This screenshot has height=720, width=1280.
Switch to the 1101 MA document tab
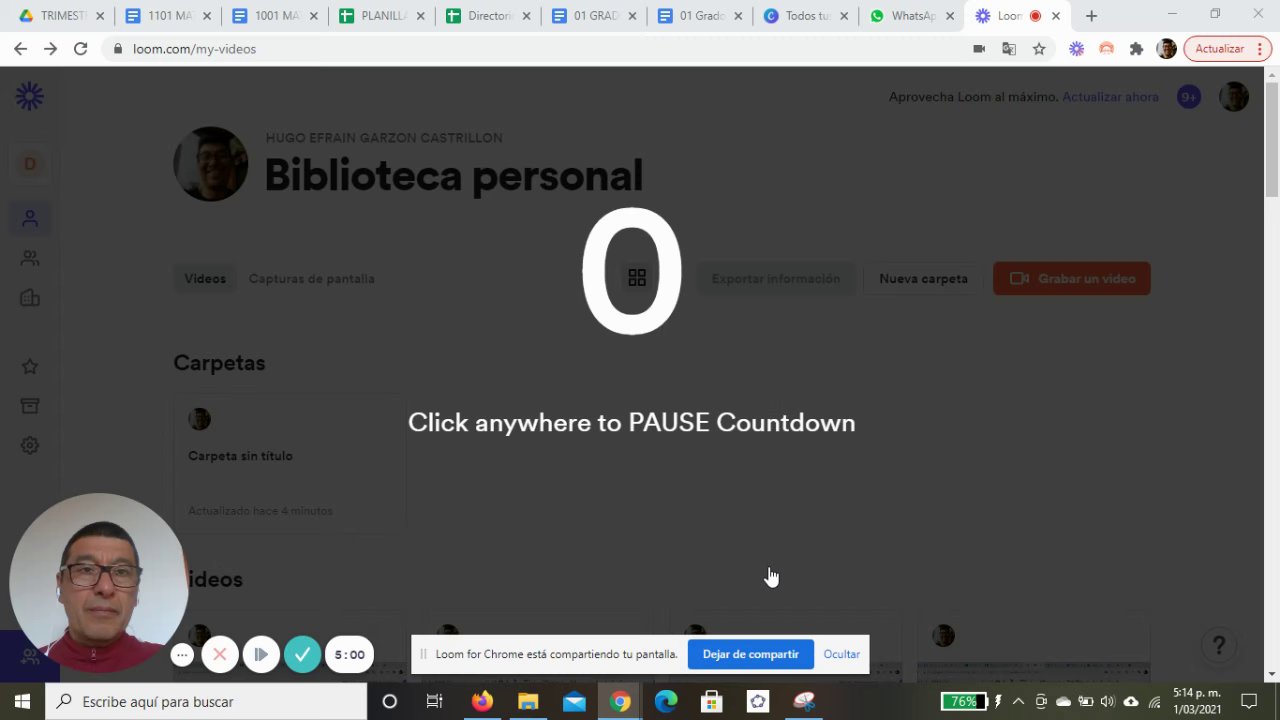tap(168, 16)
